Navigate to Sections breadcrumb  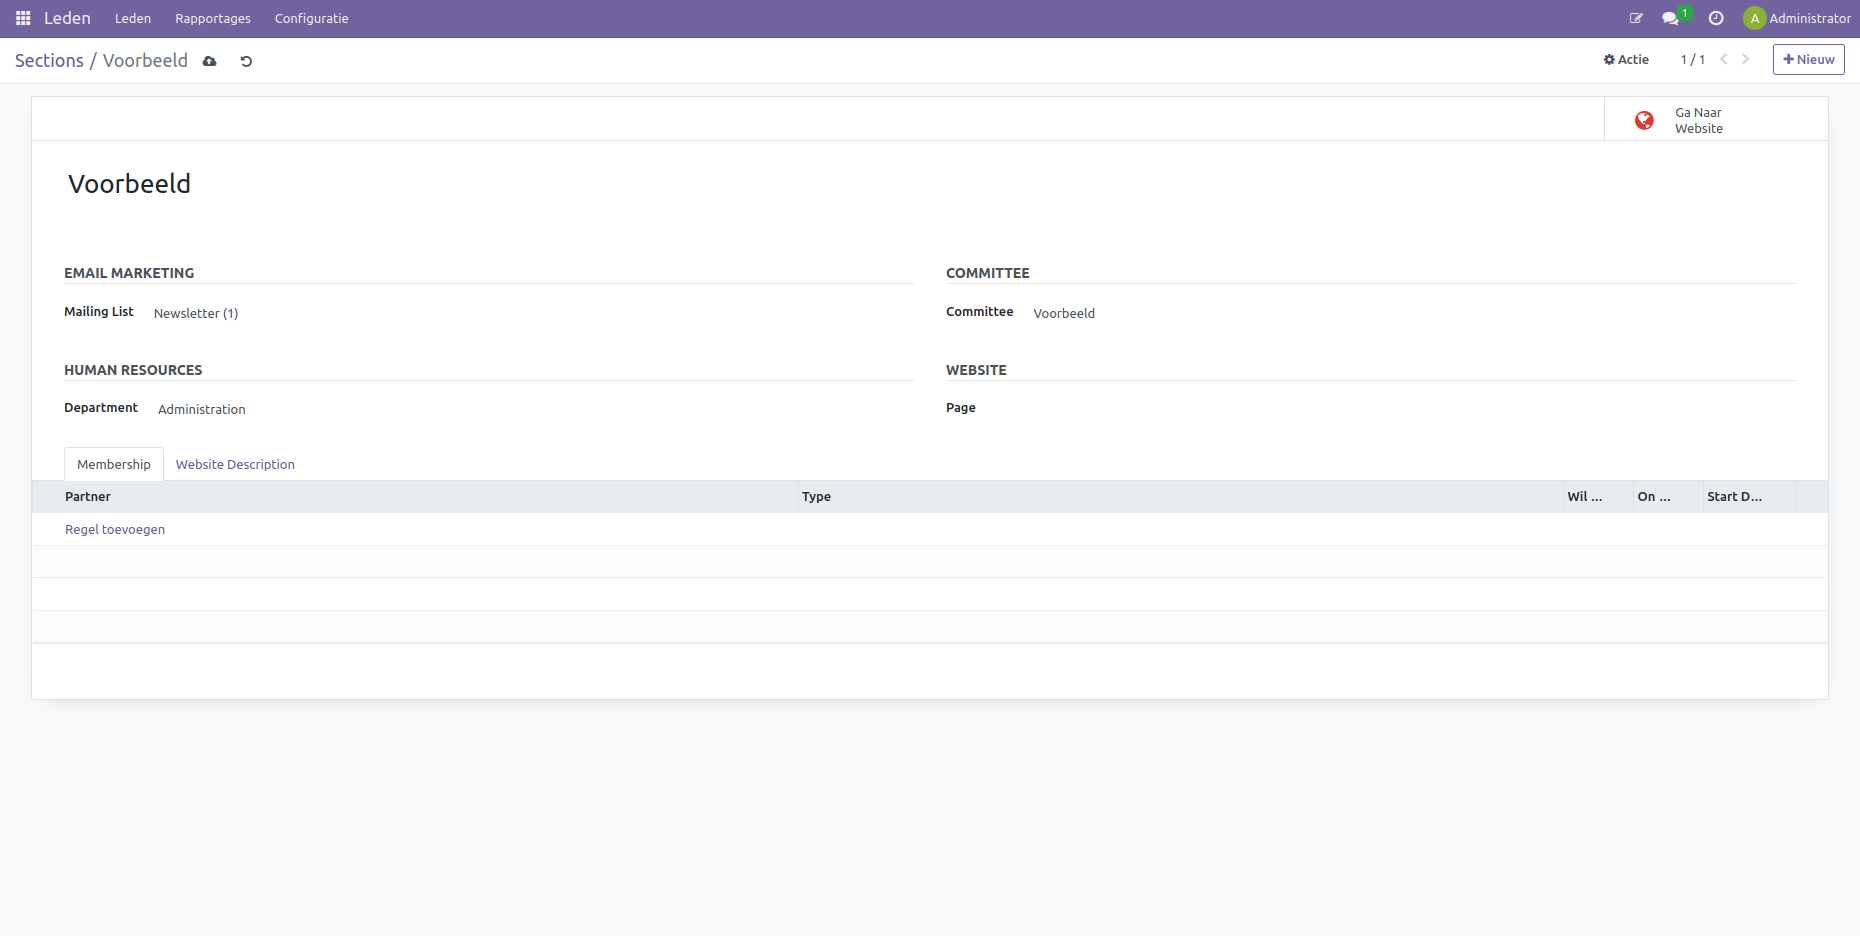point(49,61)
